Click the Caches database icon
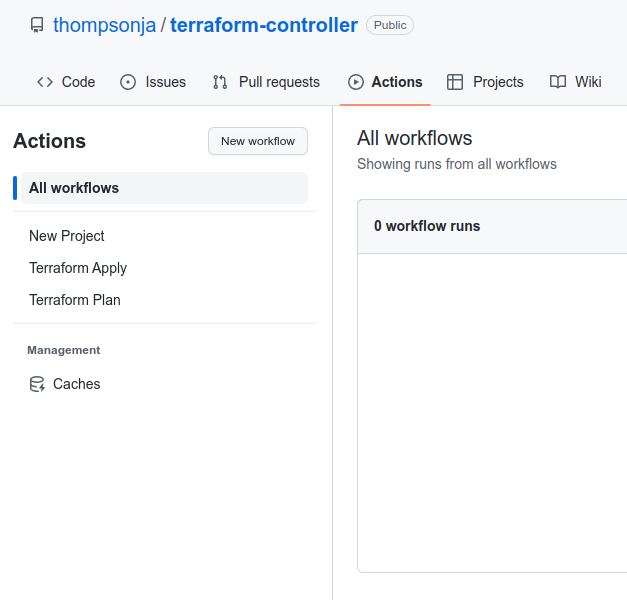Screen dimensions: 627x600 click(x=37, y=384)
